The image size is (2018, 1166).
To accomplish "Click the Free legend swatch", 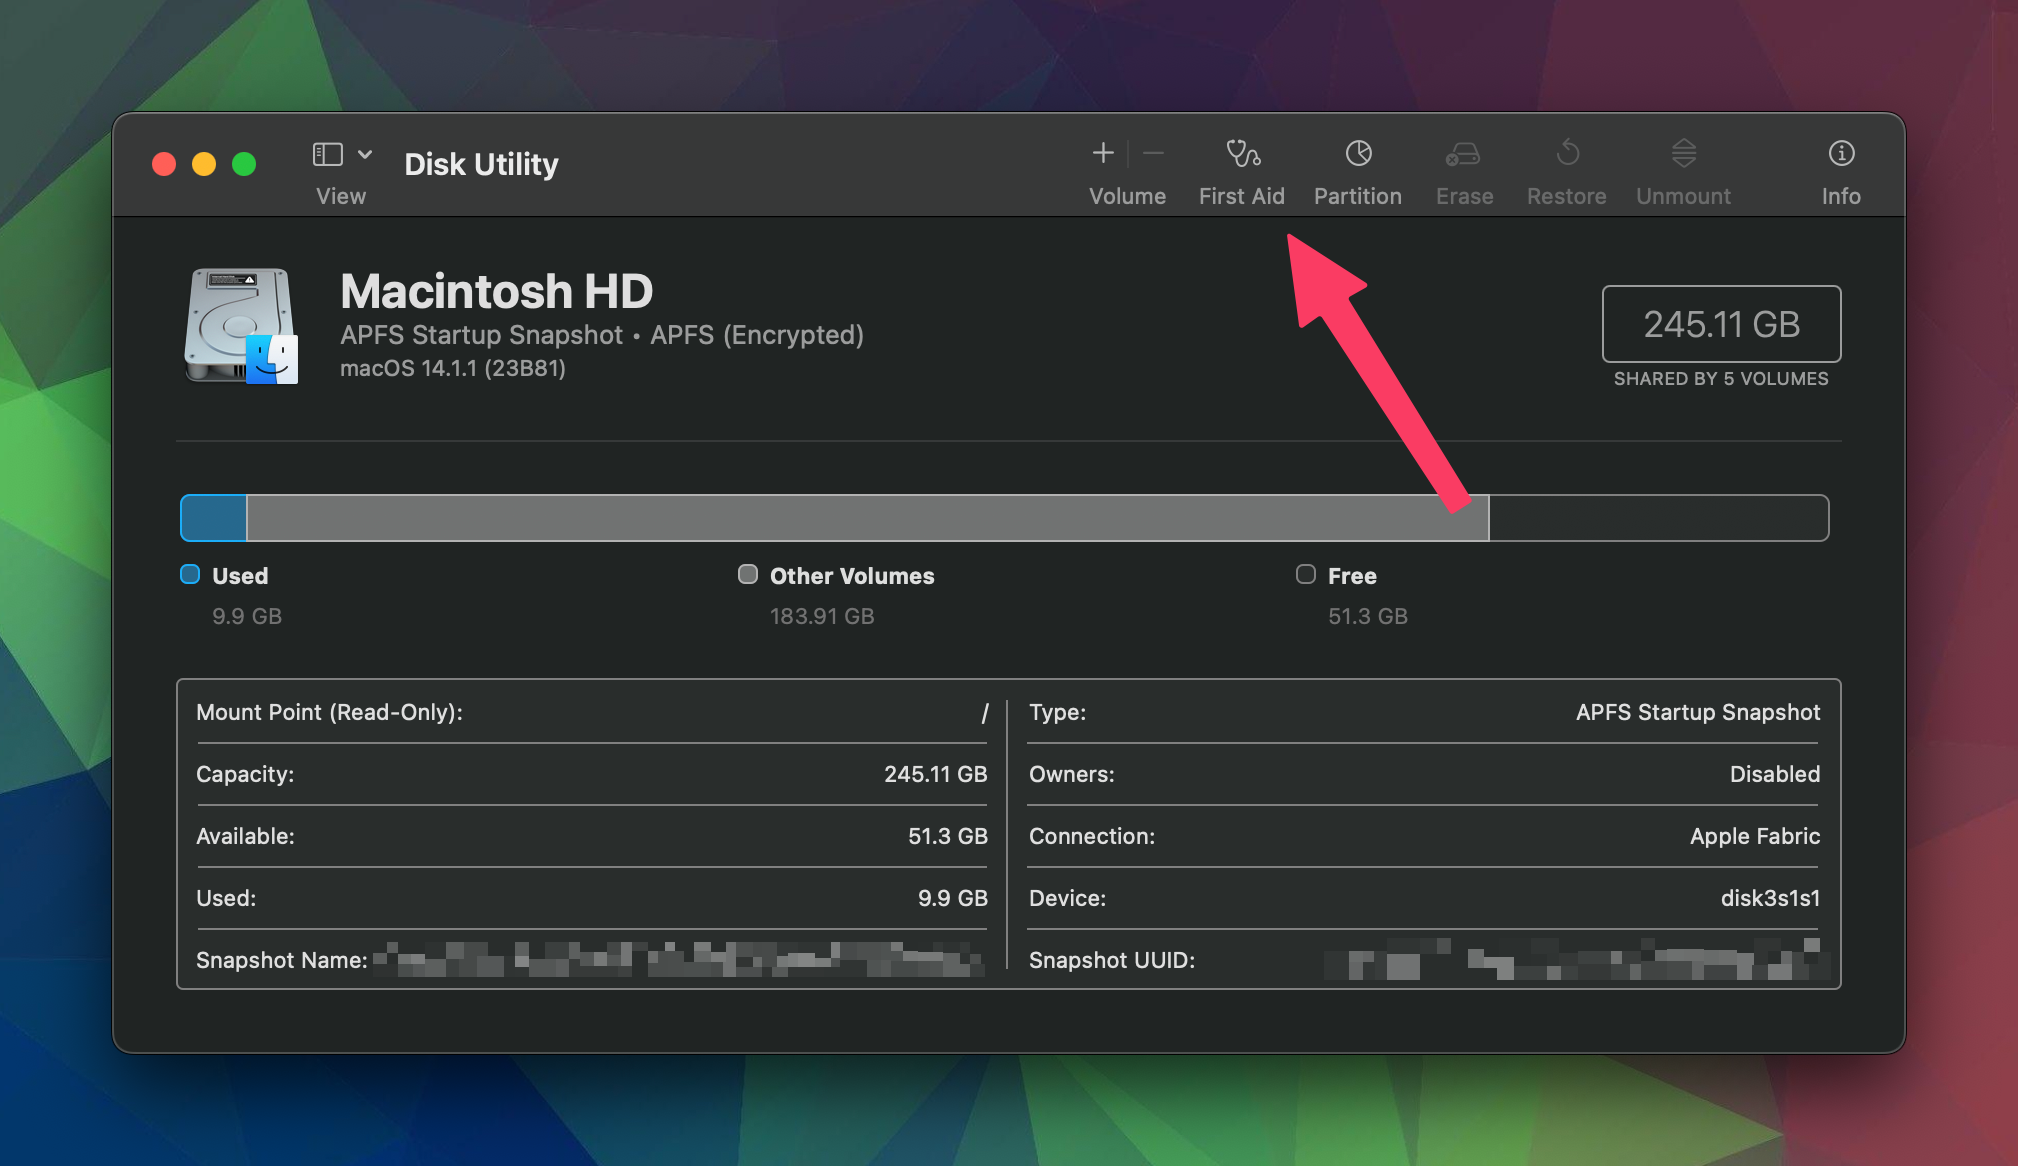I will 1306,574.
